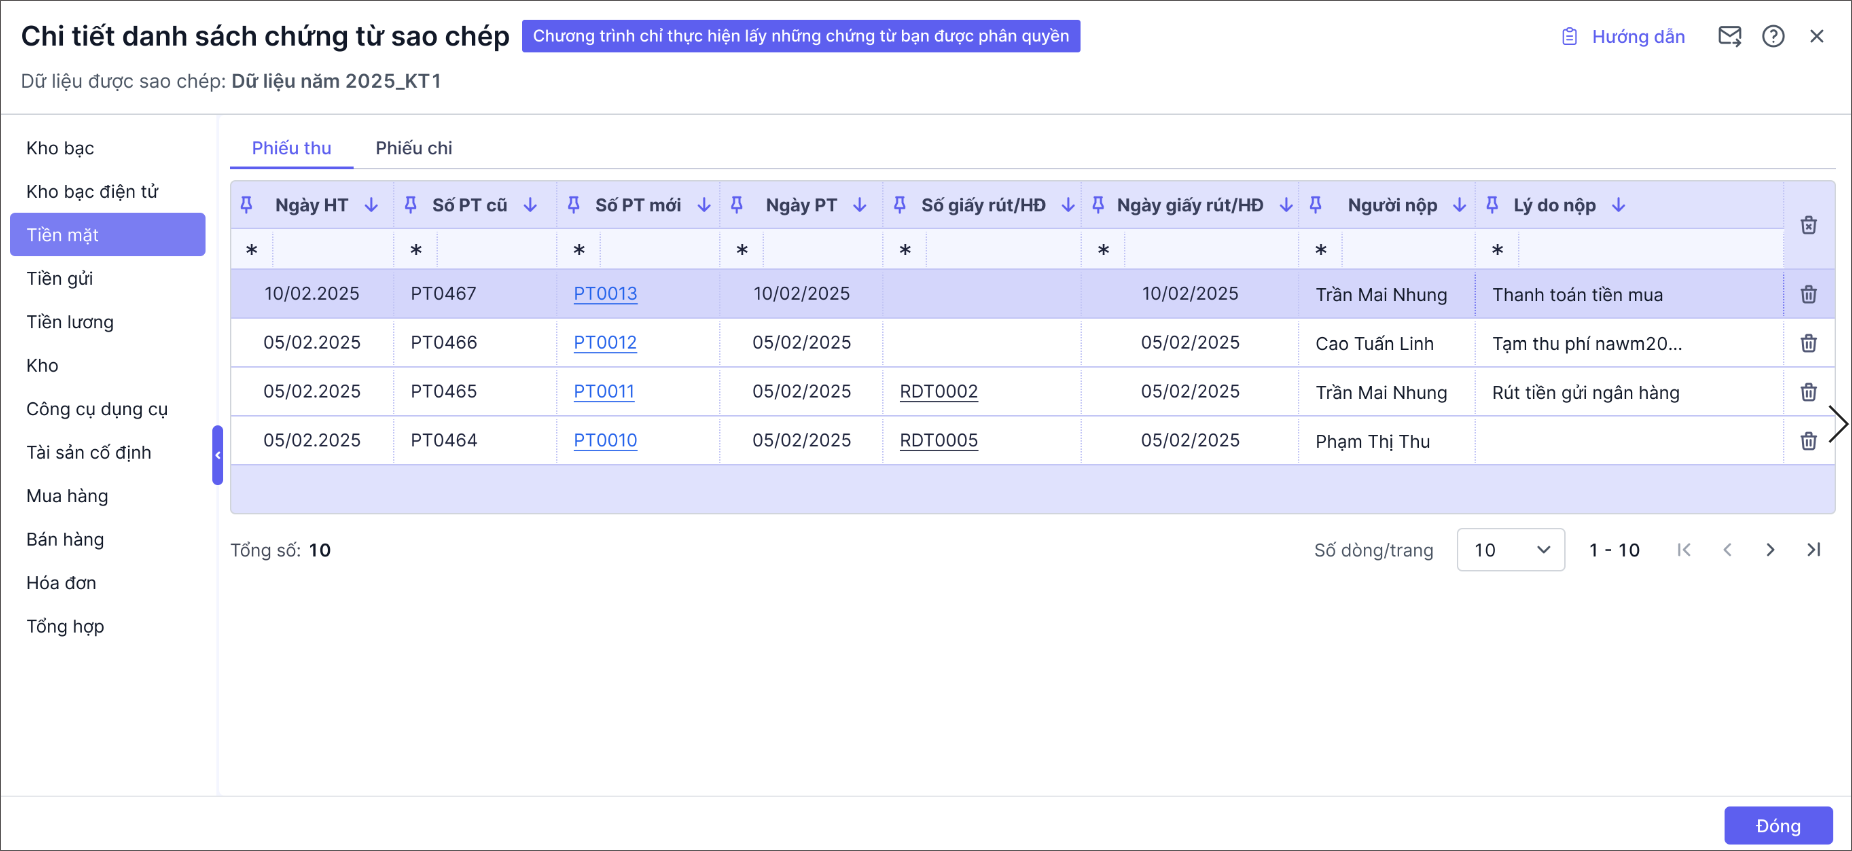Click trash icon on PT0464 row
1852x851 pixels.
[x=1808, y=441]
